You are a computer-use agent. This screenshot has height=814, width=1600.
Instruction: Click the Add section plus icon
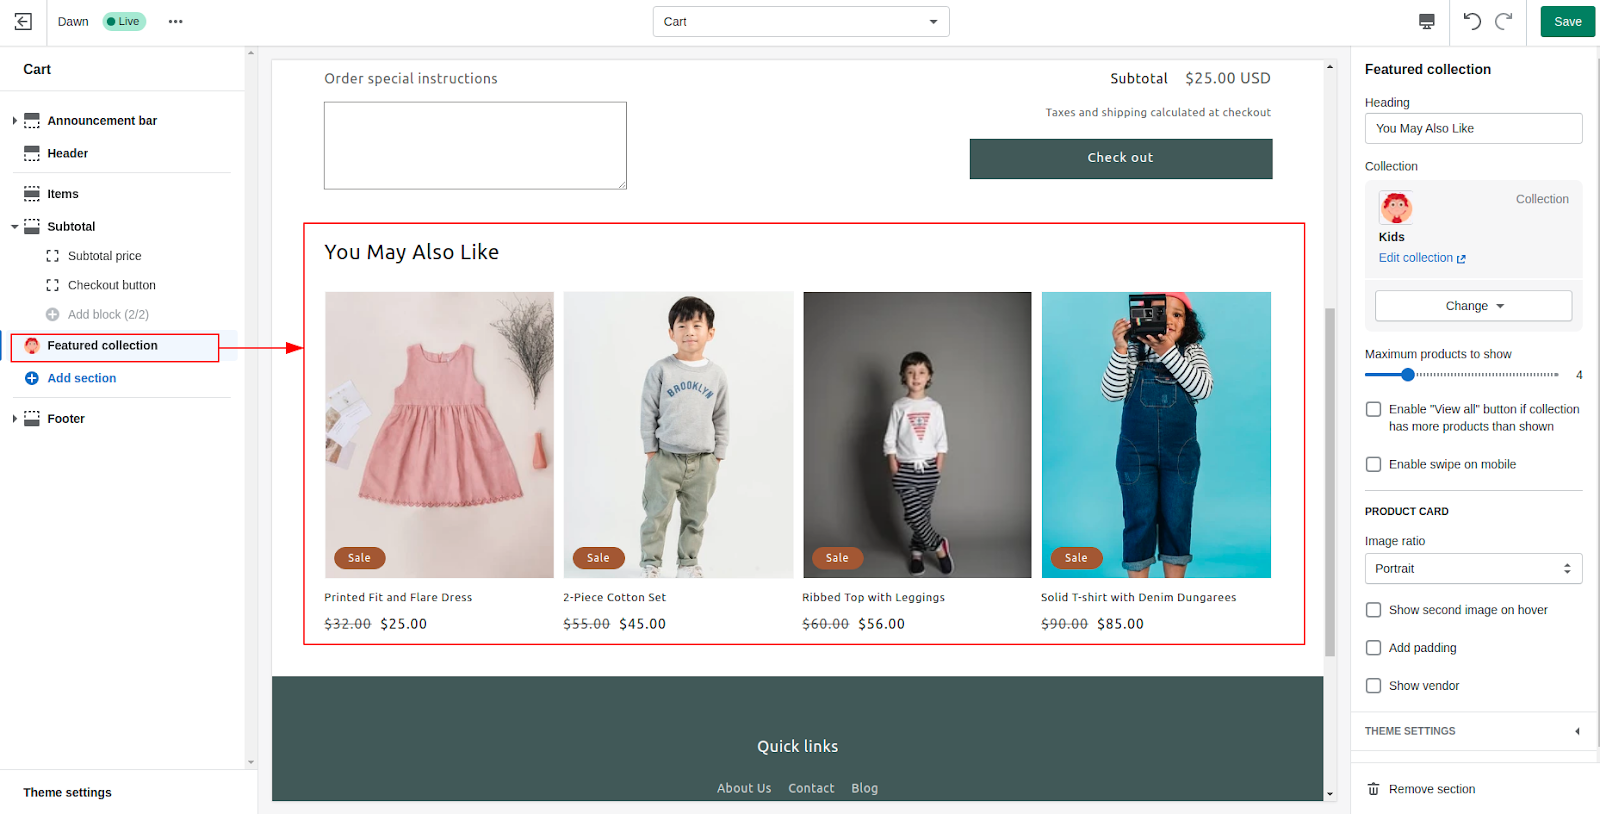click(x=32, y=378)
